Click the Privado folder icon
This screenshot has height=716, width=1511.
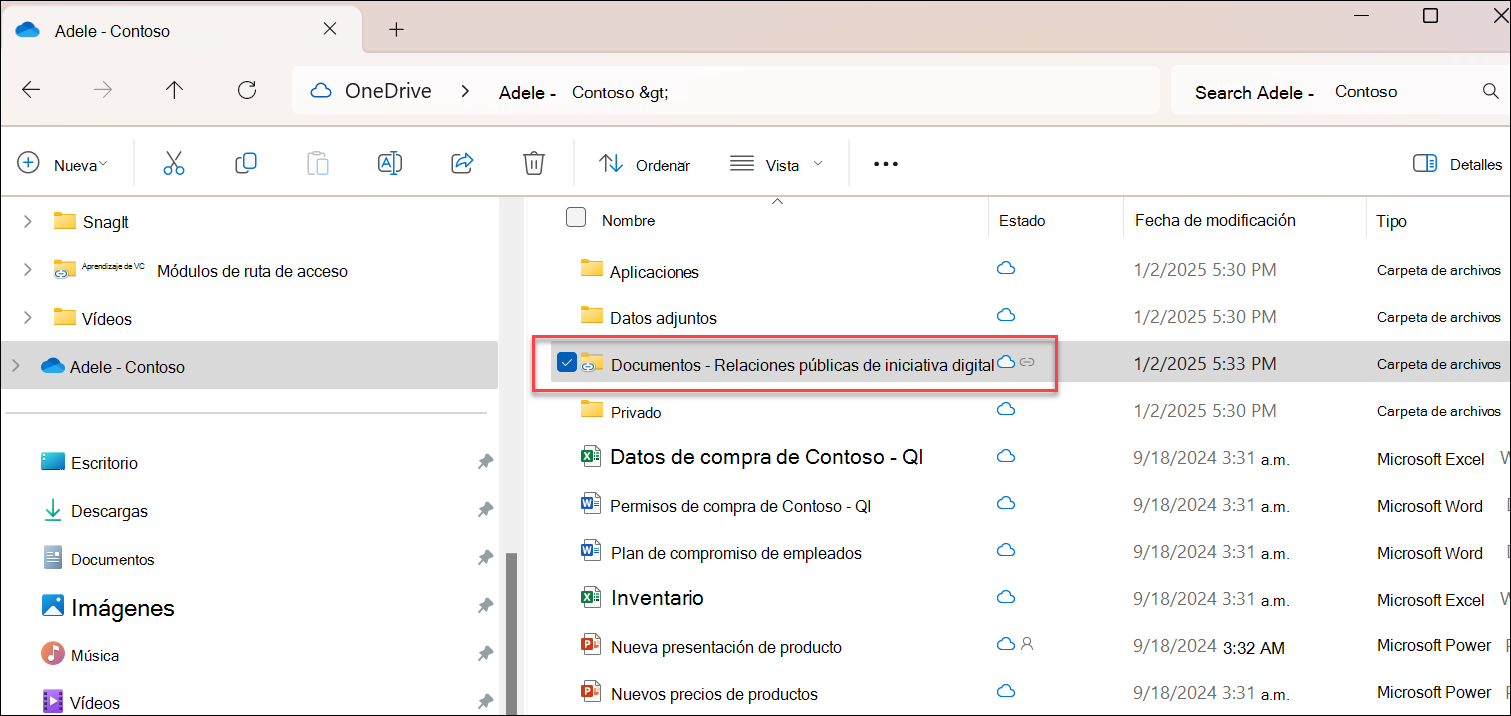pos(592,410)
